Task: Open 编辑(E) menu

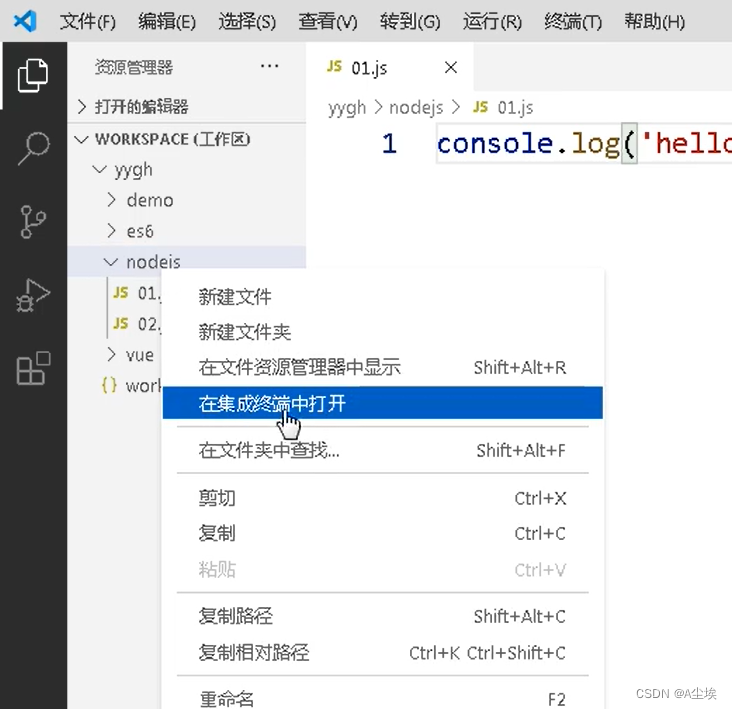Action: tap(167, 21)
